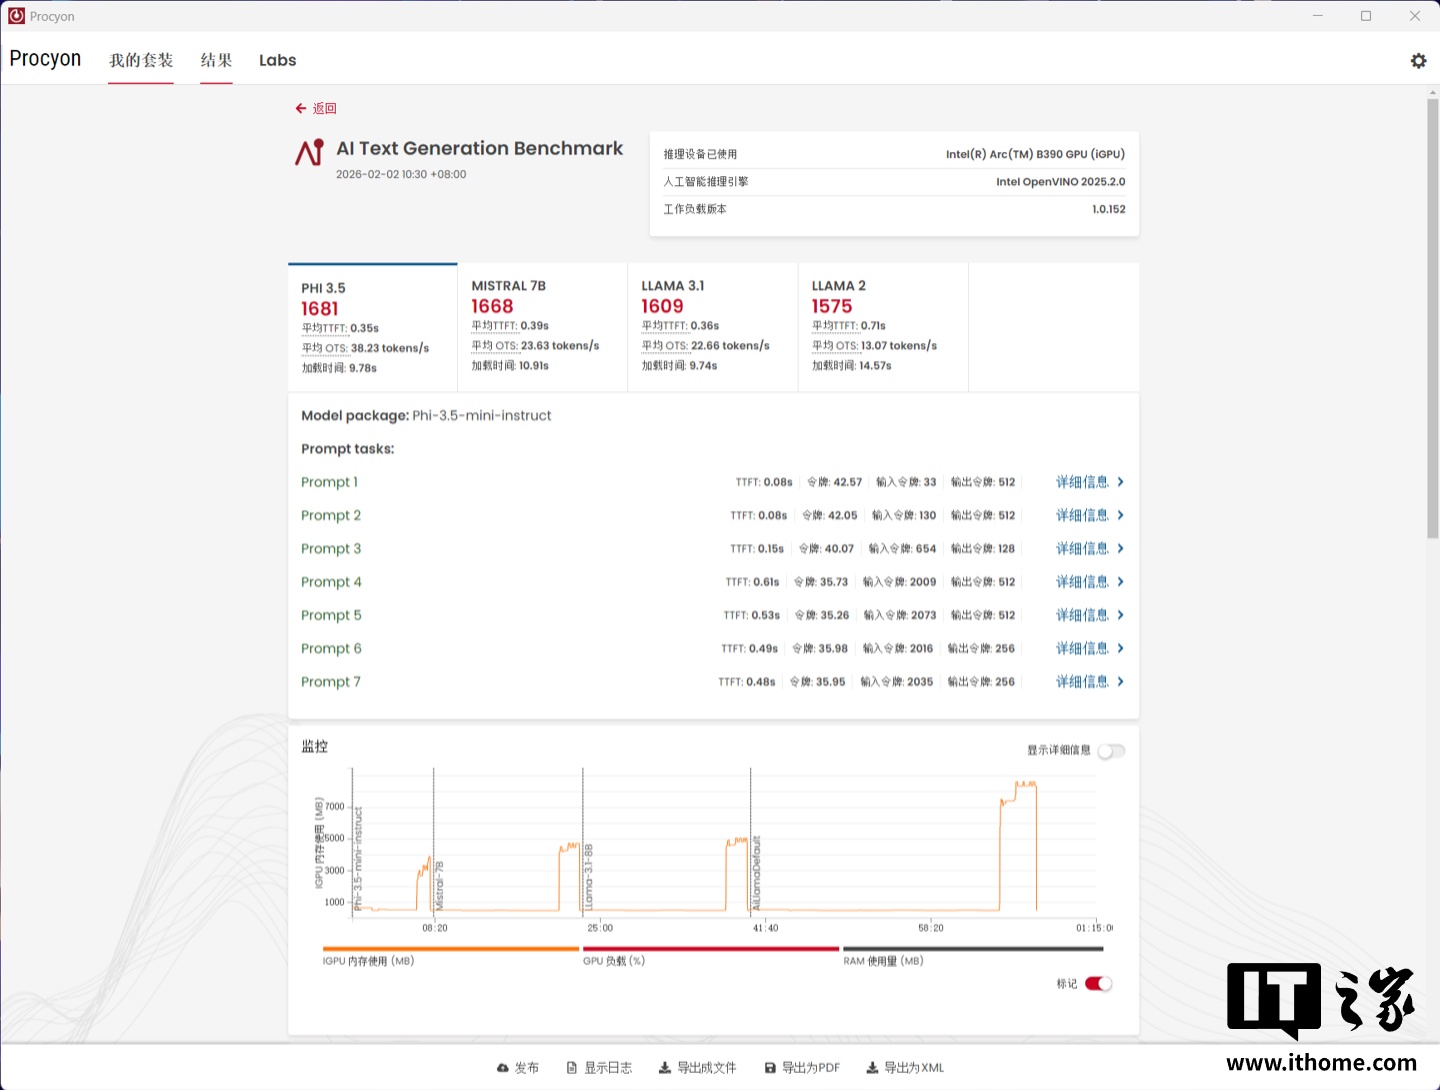Screen dimensions: 1440x1090
Task: Click 导出成文件 export file icon
Action: click(665, 1068)
